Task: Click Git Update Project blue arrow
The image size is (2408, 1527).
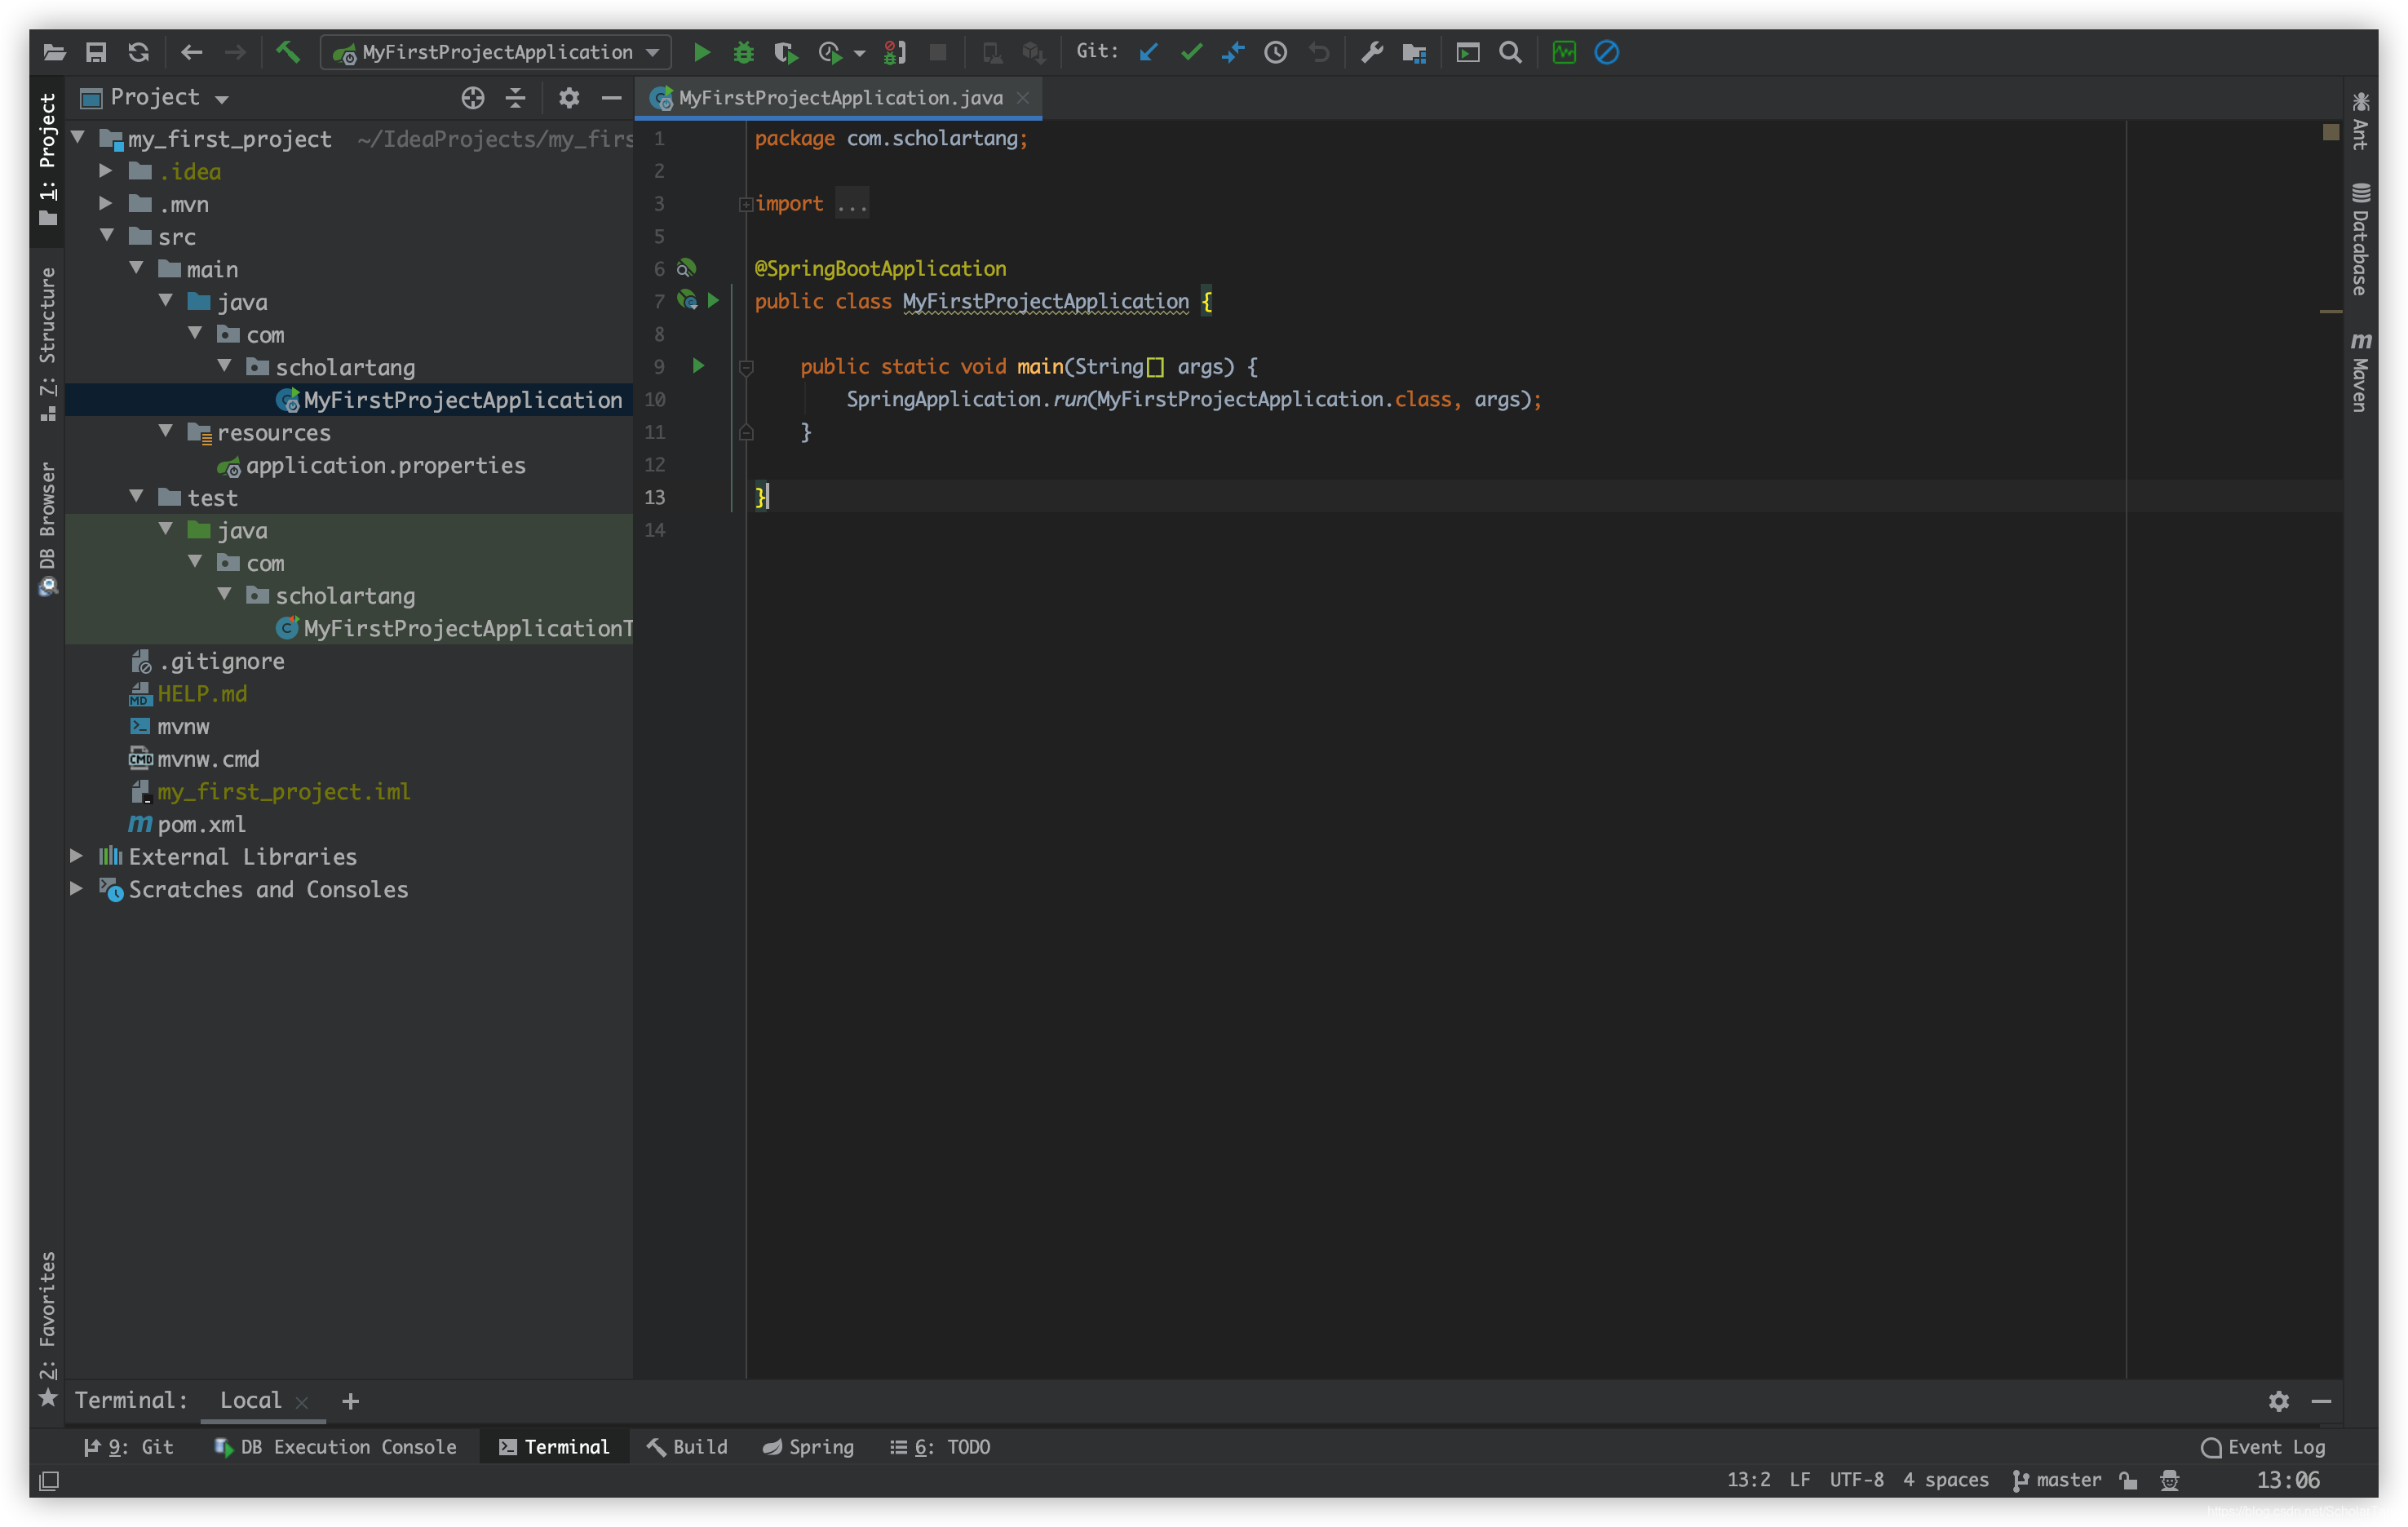Action: [1148, 52]
